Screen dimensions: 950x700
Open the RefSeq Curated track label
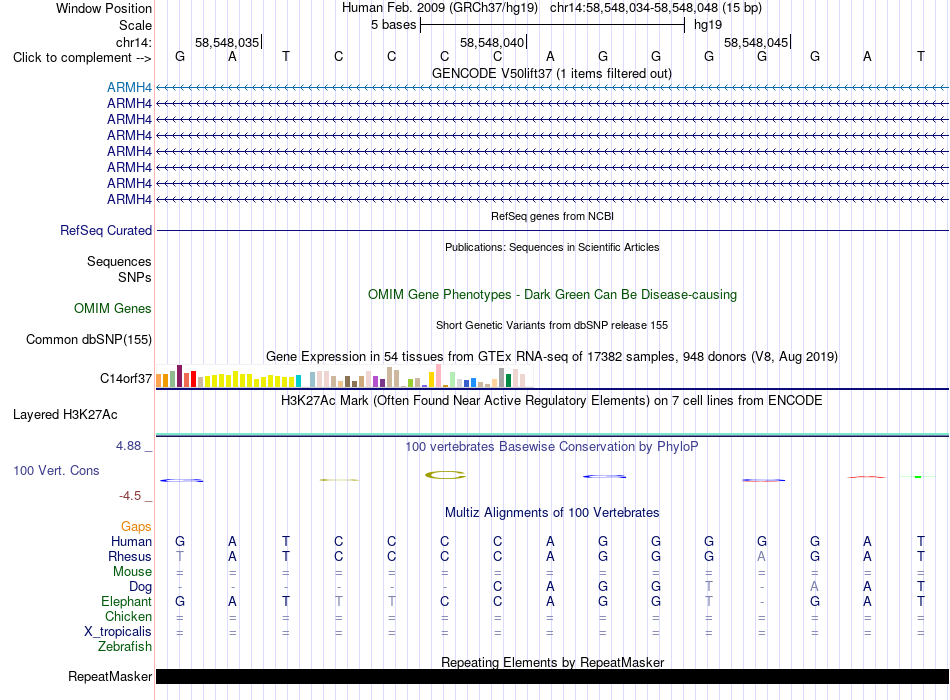[106, 230]
